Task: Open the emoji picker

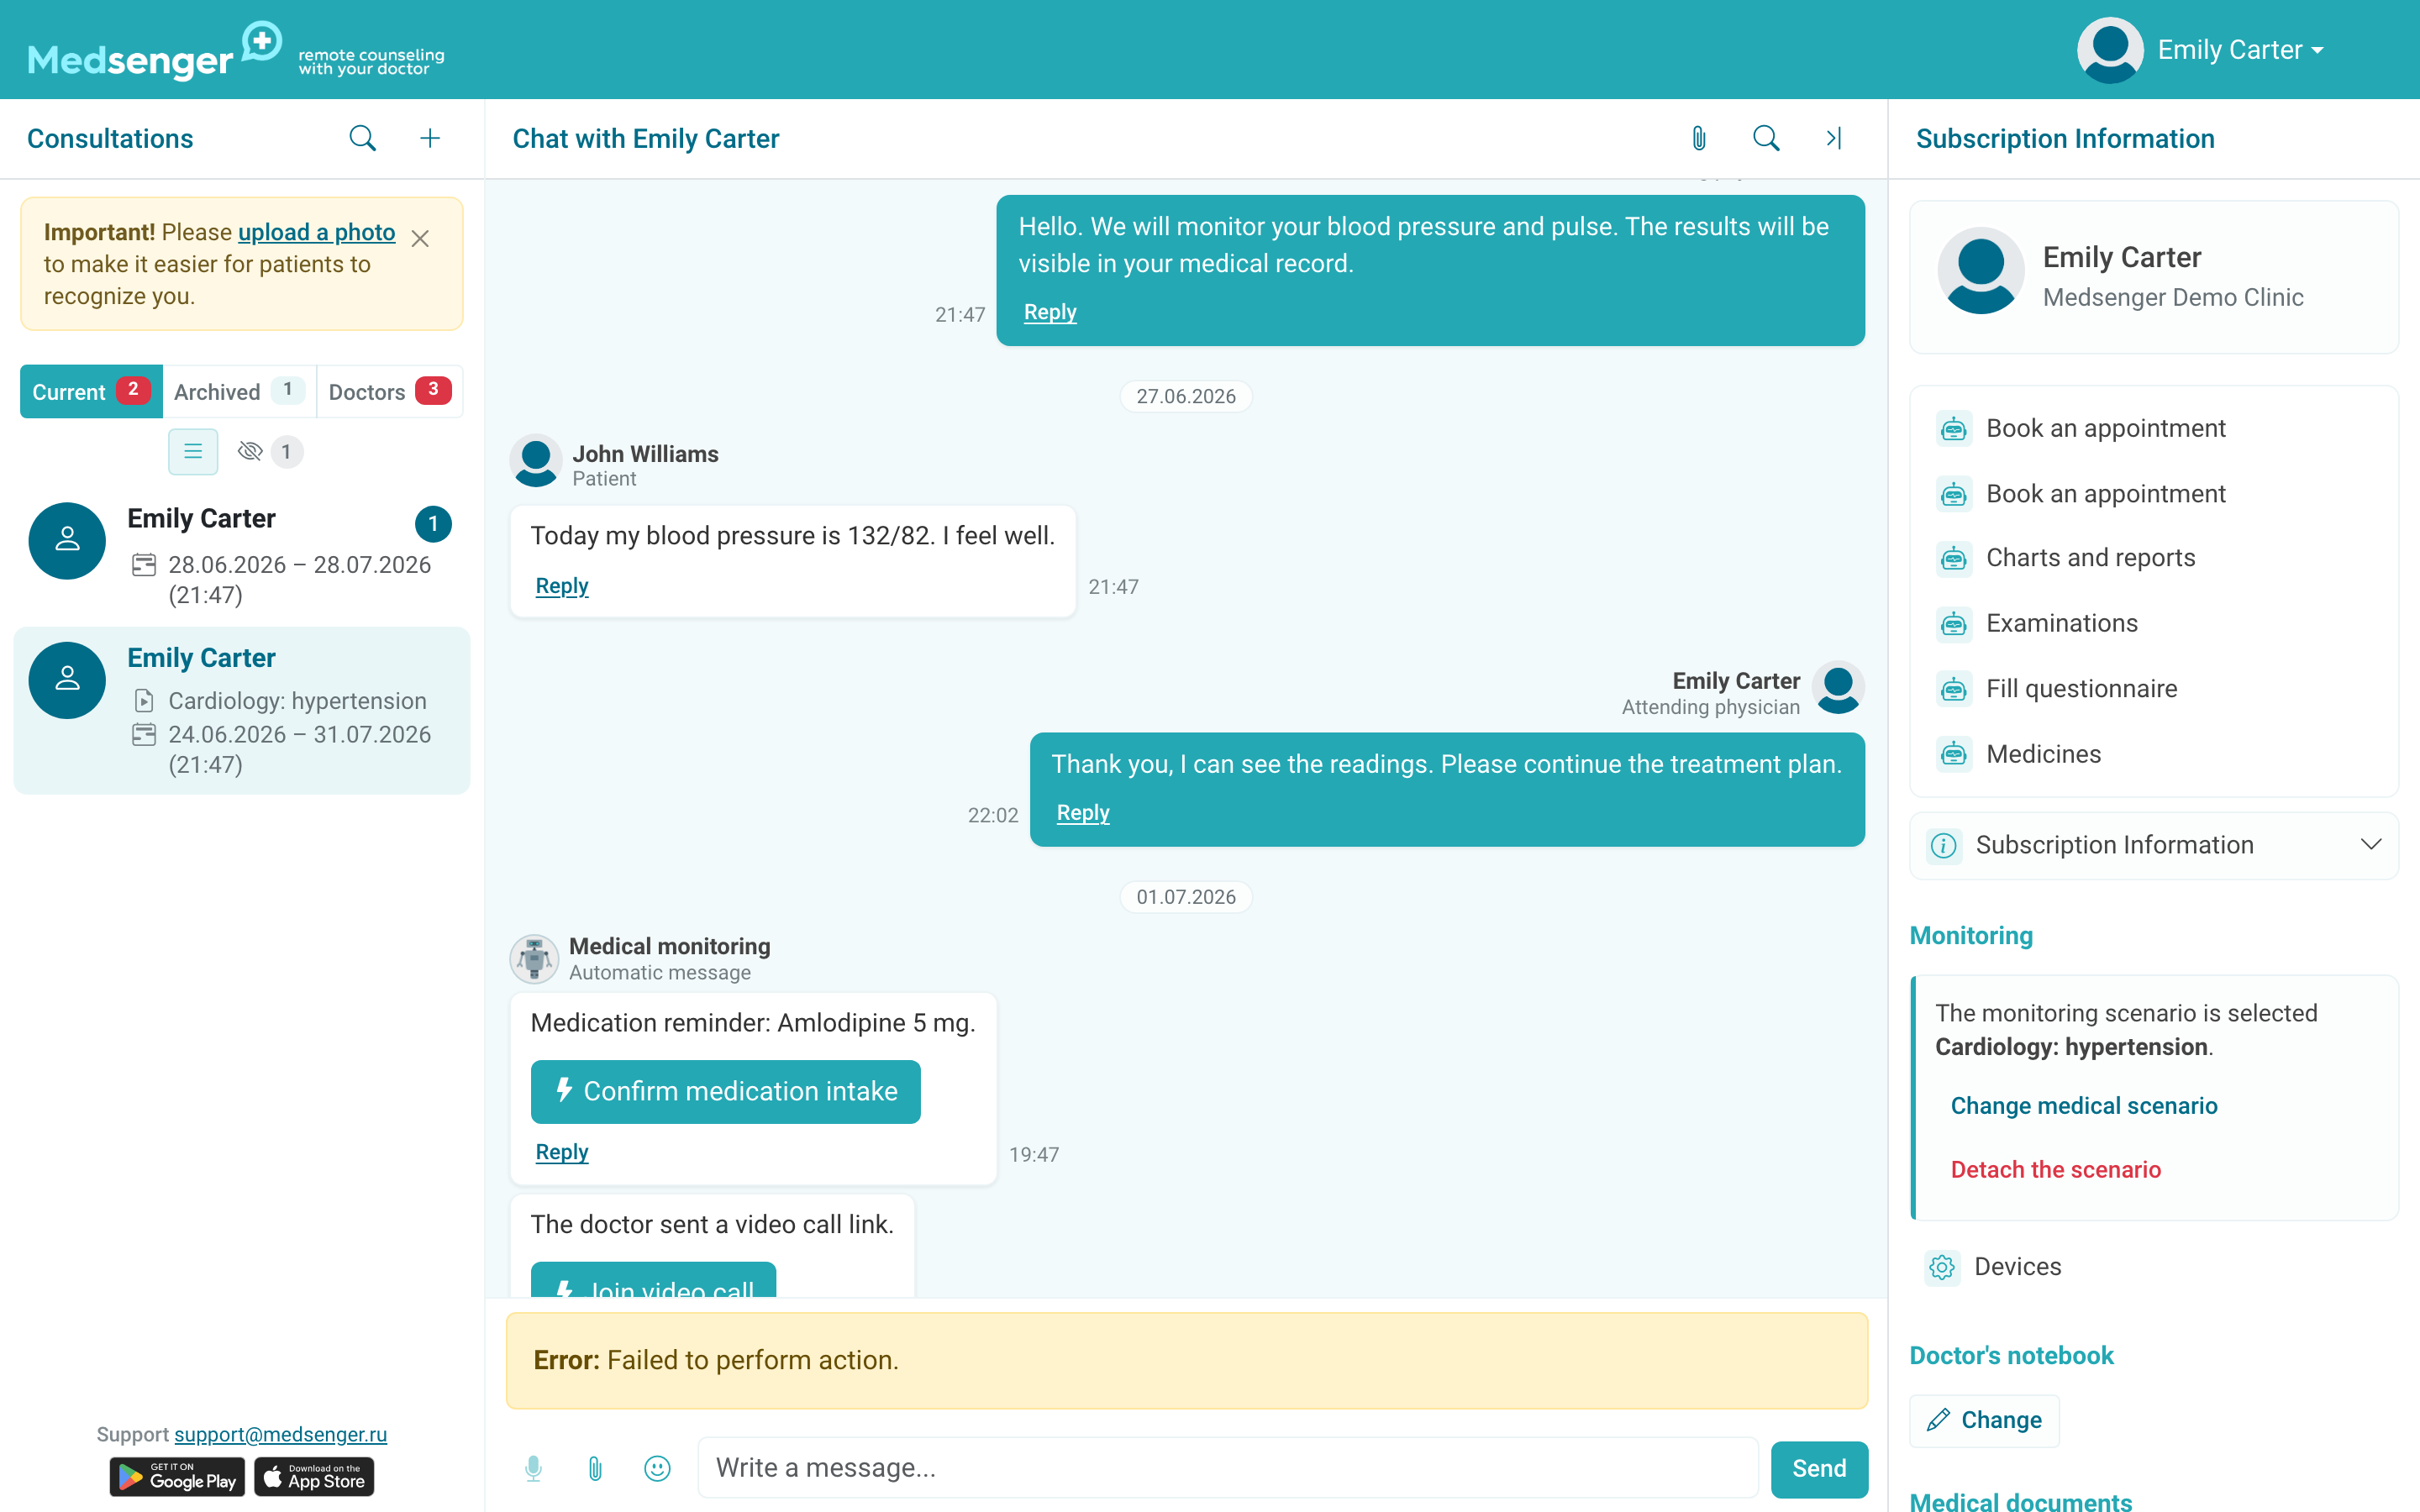Action: click(657, 1468)
